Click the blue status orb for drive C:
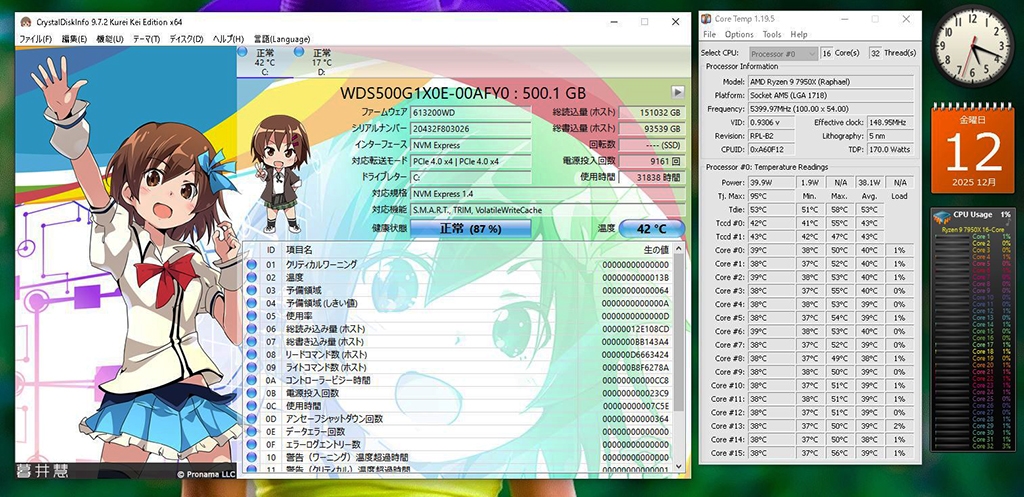 coord(243,52)
